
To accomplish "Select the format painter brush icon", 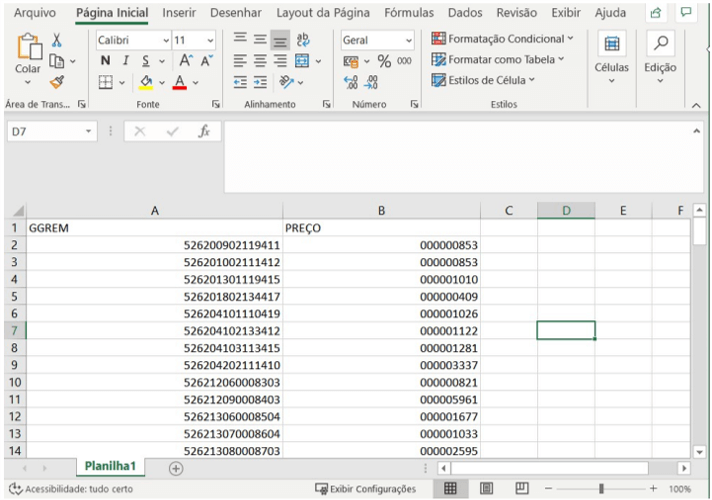I will (57, 84).
